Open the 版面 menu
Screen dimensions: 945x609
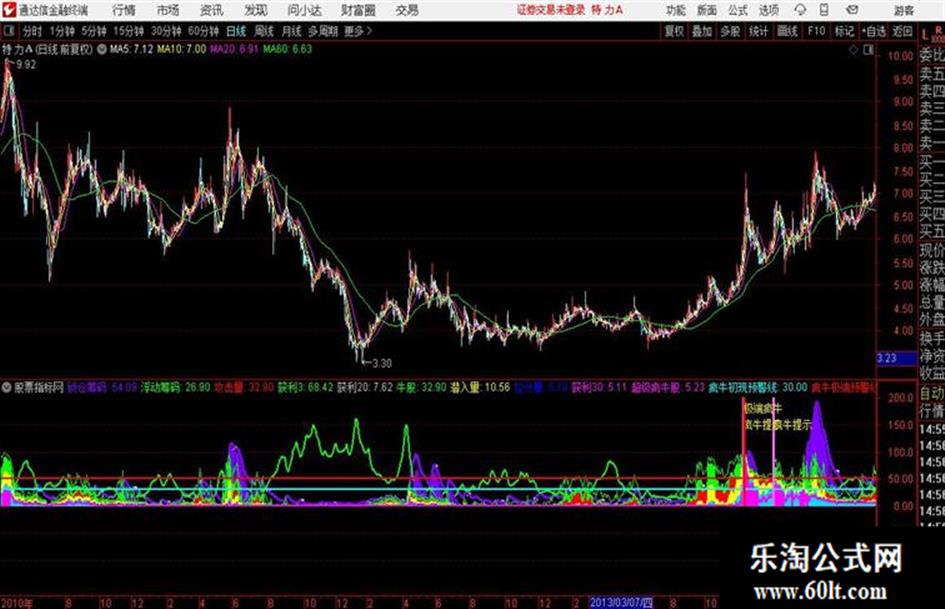pos(707,10)
